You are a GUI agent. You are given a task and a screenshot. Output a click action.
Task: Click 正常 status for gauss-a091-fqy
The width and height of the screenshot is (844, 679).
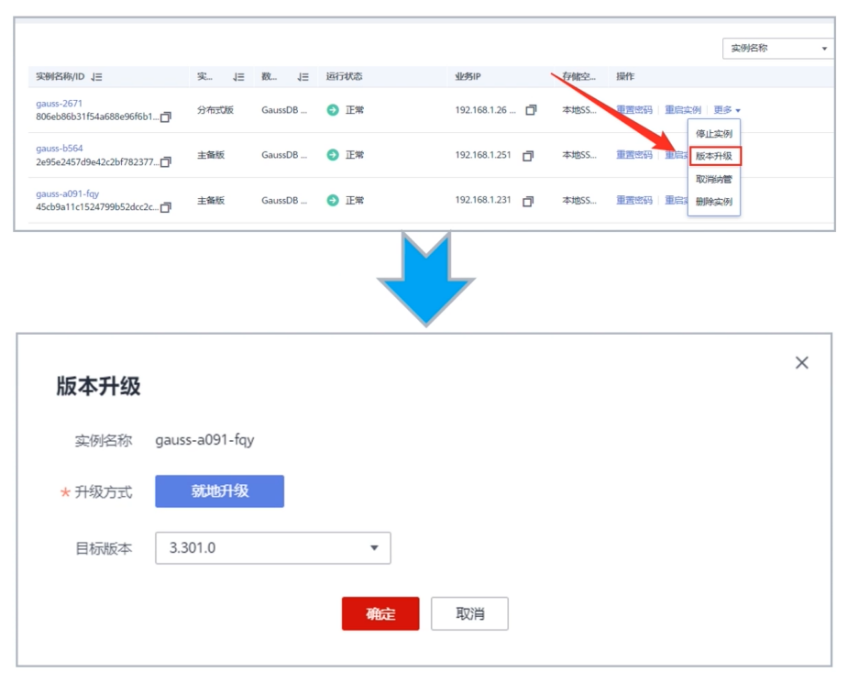click(354, 200)
